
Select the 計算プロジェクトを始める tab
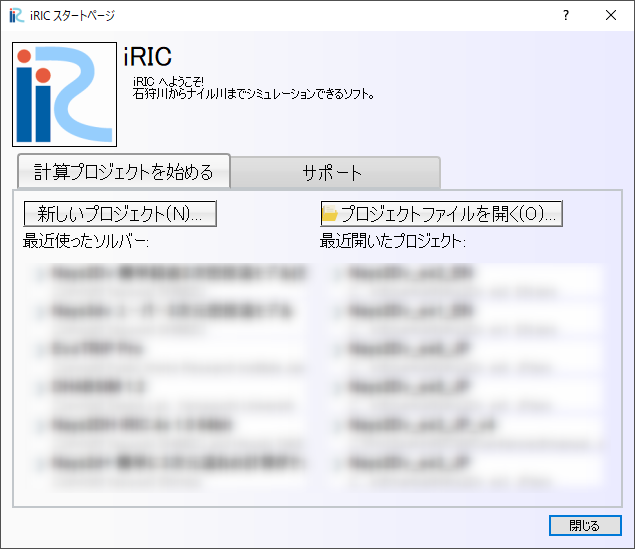(x=124, y=171)
